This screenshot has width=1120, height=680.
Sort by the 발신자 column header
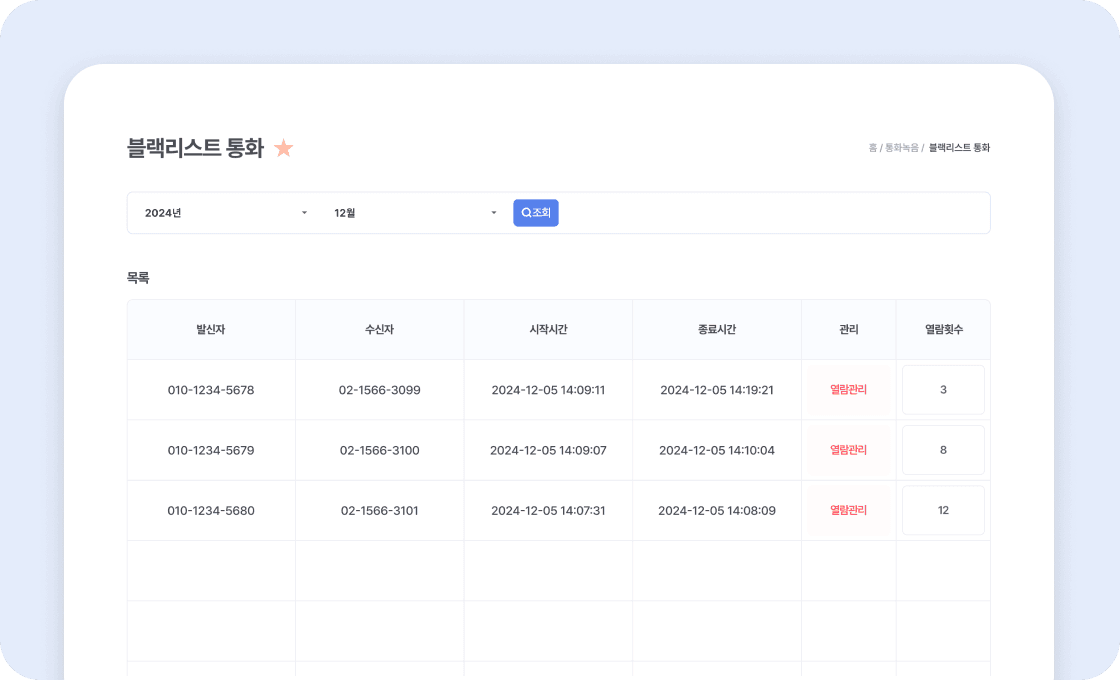coord(211,330)
